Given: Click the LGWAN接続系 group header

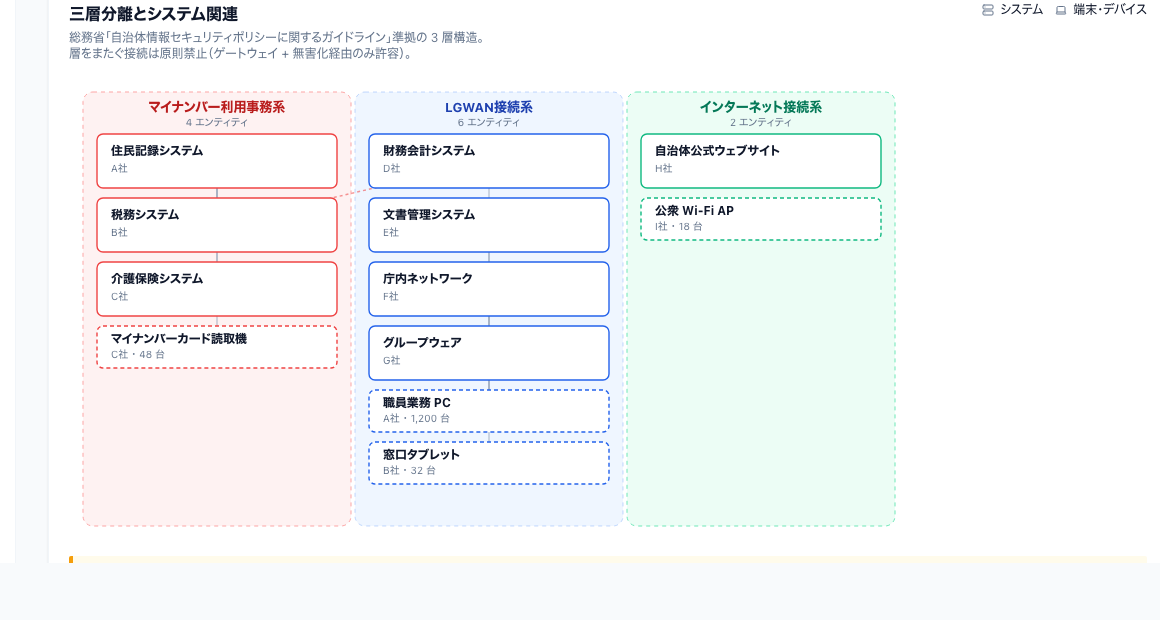Looking at the screenshot, I should (x=489, y=107).
